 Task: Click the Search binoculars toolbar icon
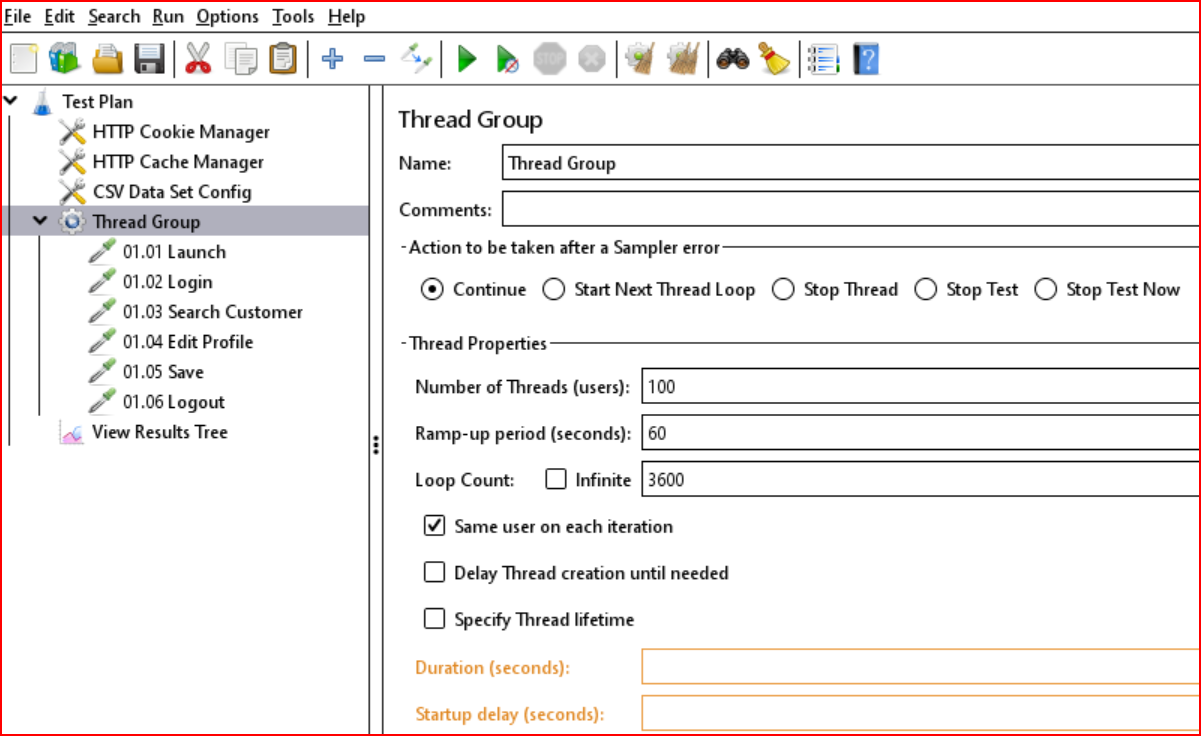[733, 58]
